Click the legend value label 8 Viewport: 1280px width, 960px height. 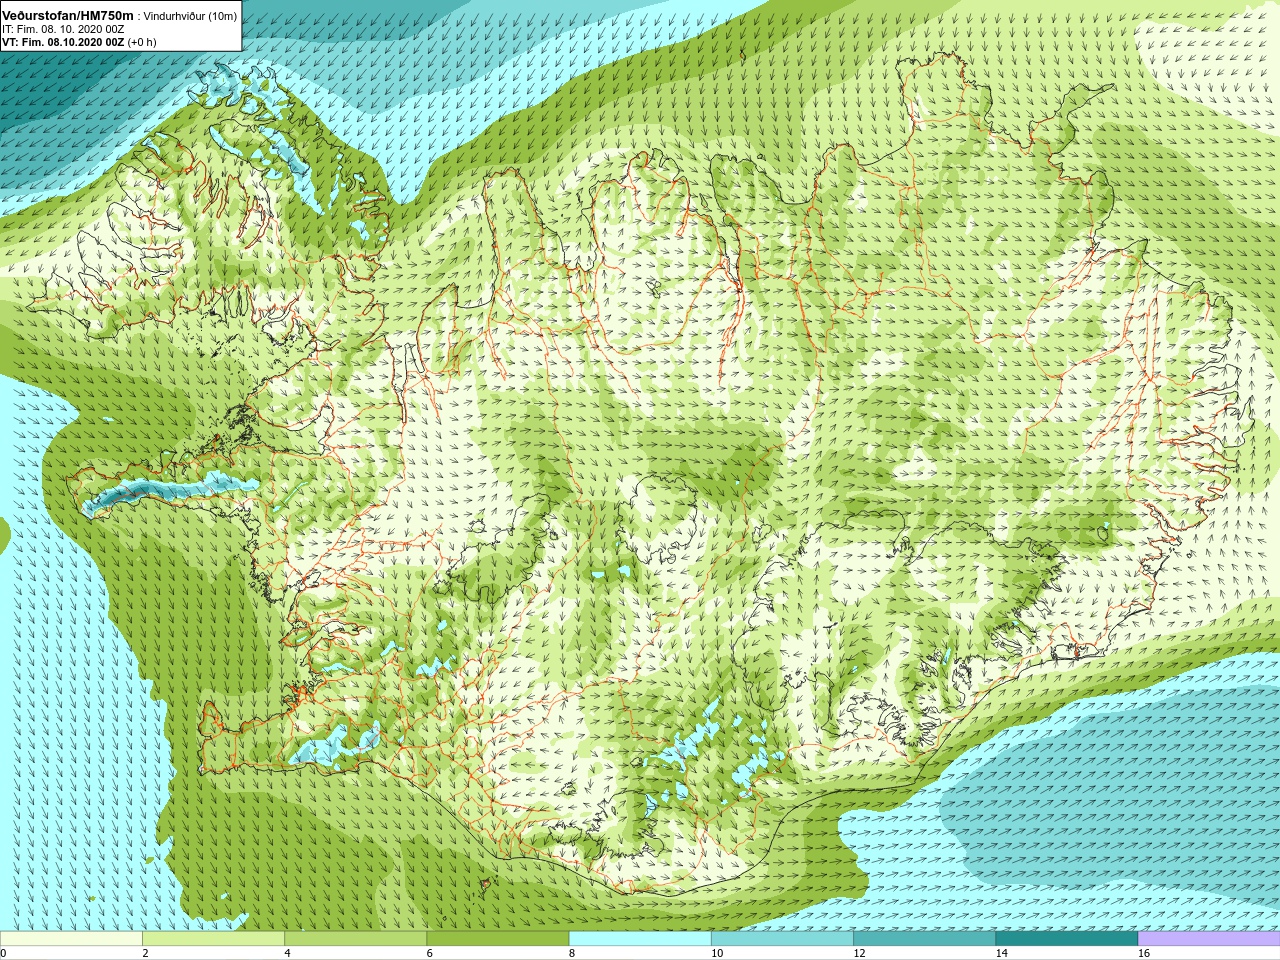click(x=572, y=953)
